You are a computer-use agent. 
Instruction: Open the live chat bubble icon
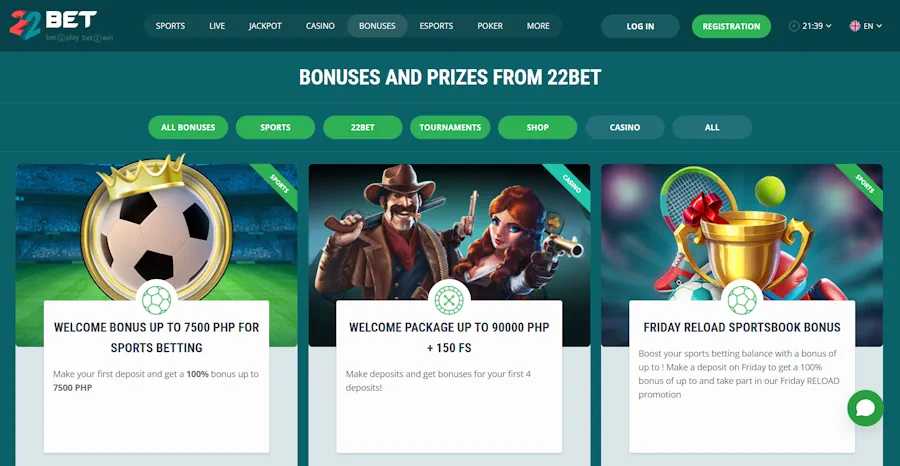[x=865, y=408]
